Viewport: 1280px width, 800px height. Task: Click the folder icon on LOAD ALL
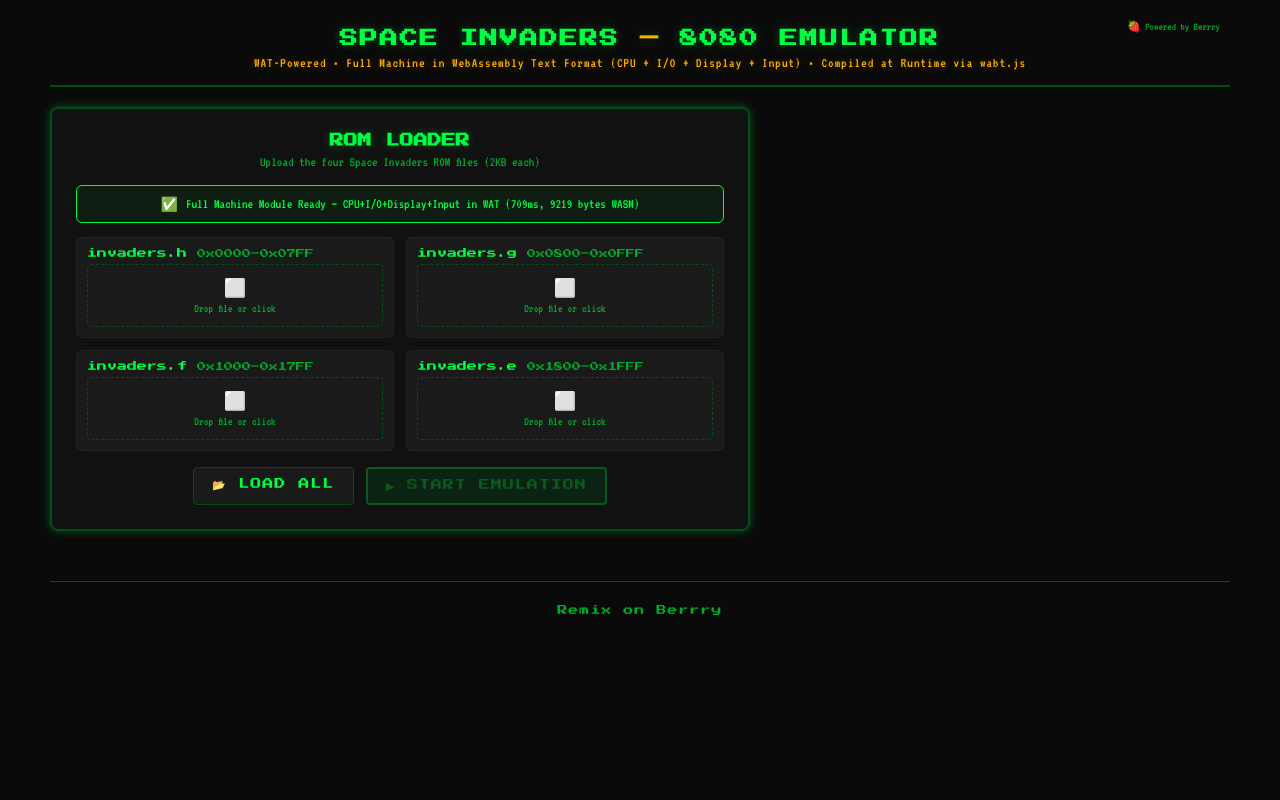tap(219, 484)
